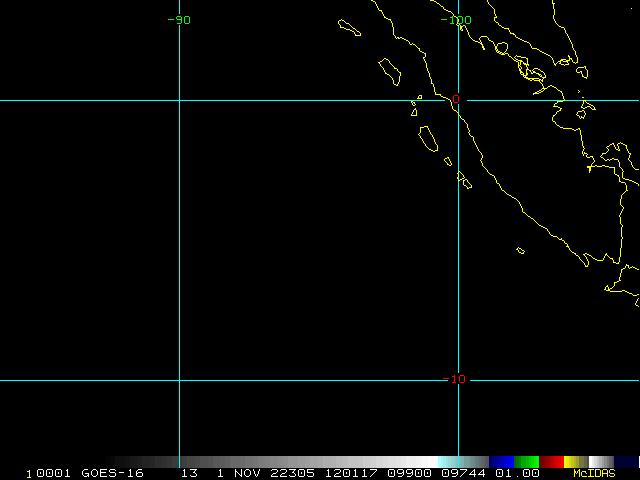The width and height of the screenshot is (640, 480).
Task: Click the 01.00 resolution value
Action: tap(518, 473)
